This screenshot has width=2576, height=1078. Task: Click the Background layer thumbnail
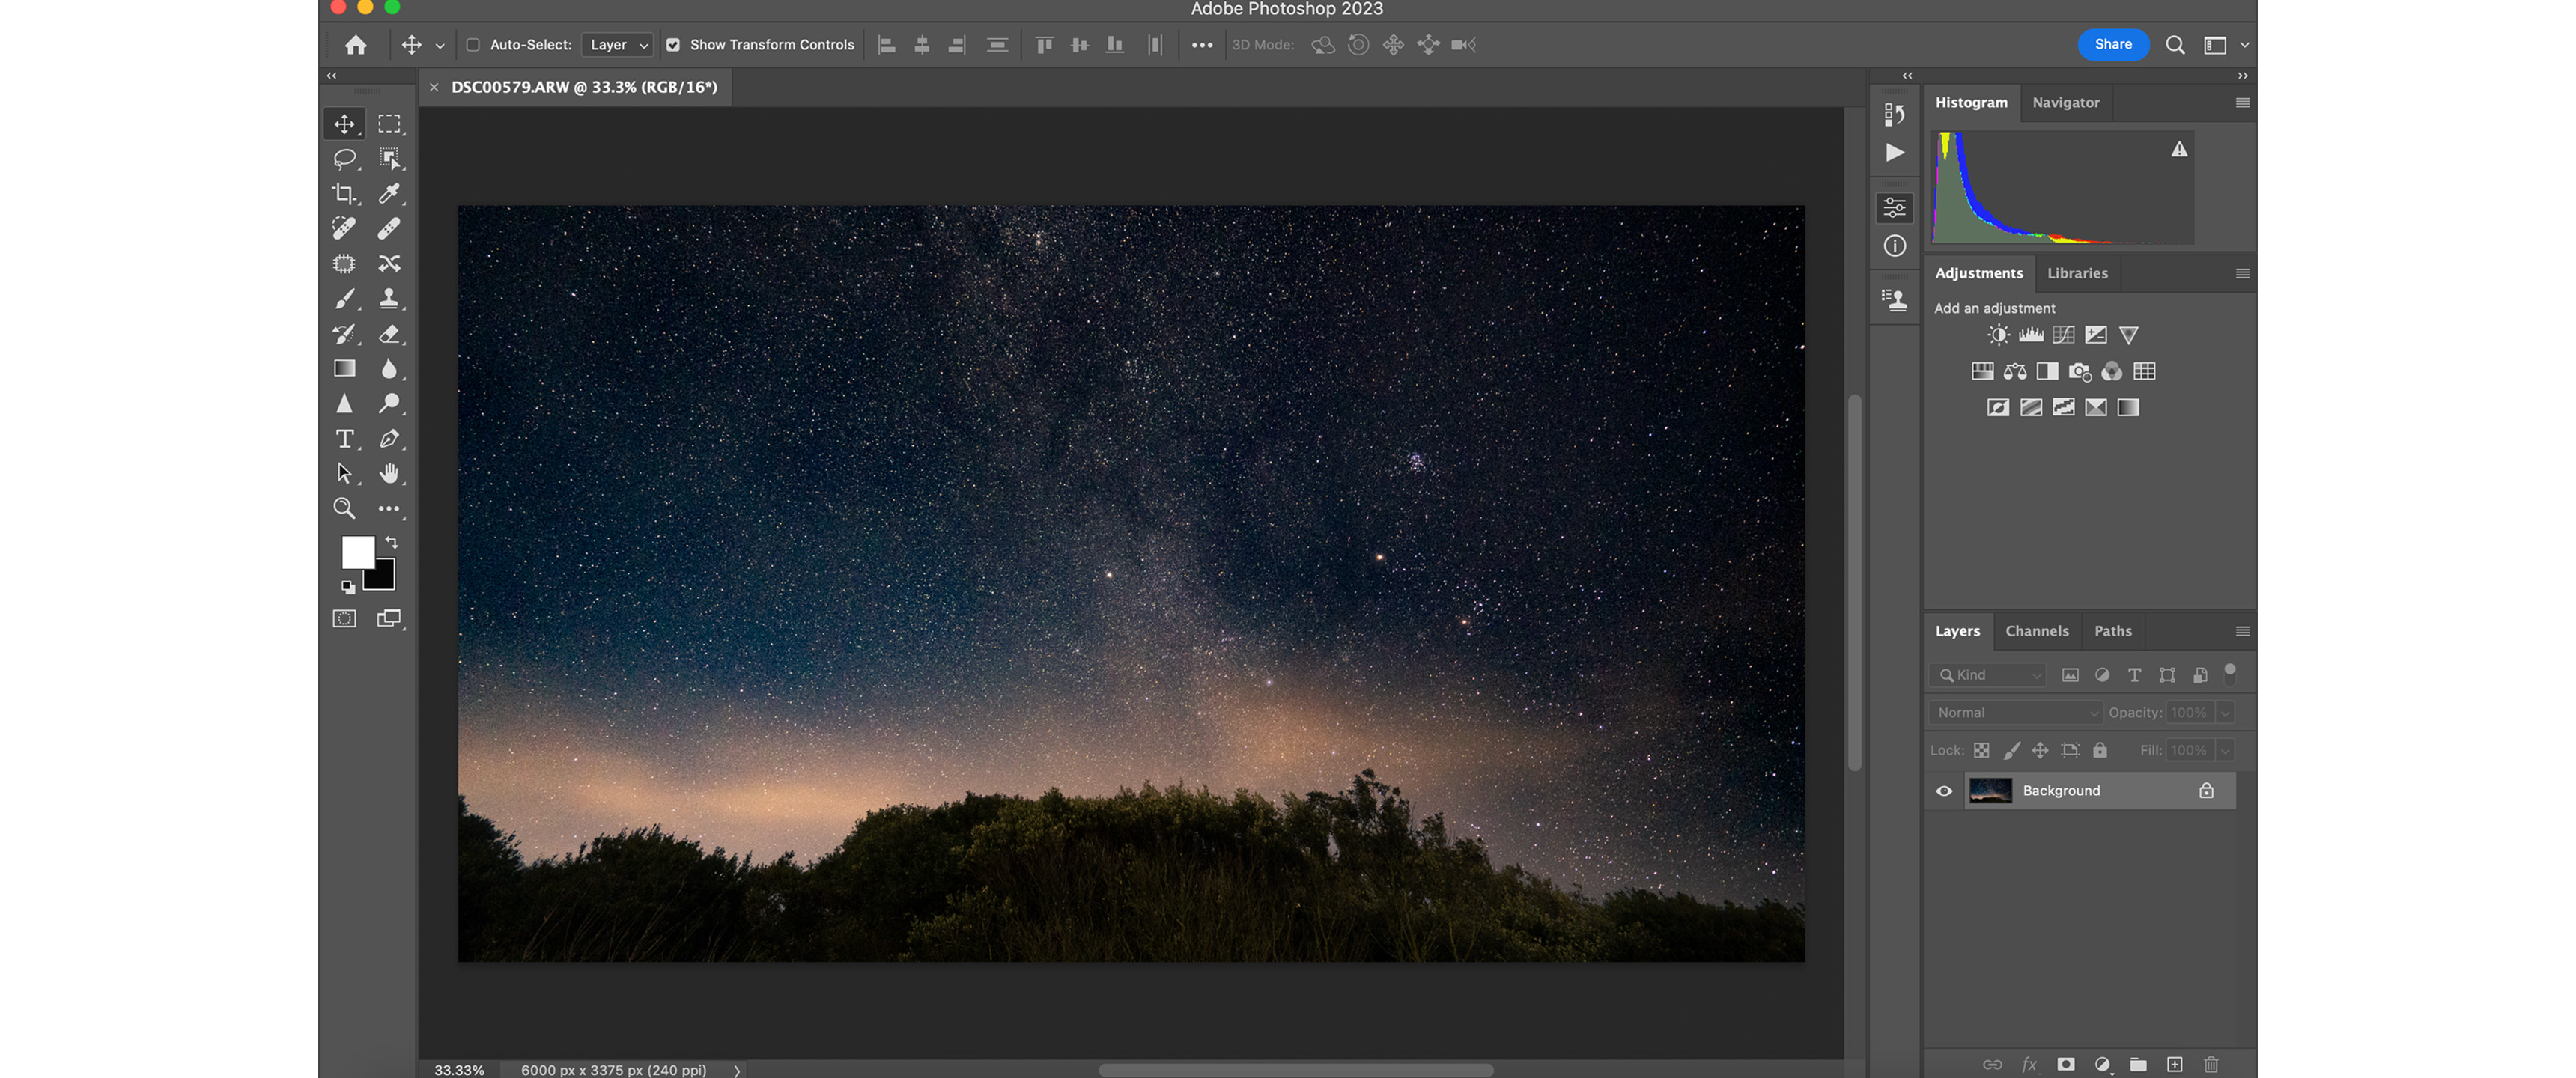pos(1990,791)
